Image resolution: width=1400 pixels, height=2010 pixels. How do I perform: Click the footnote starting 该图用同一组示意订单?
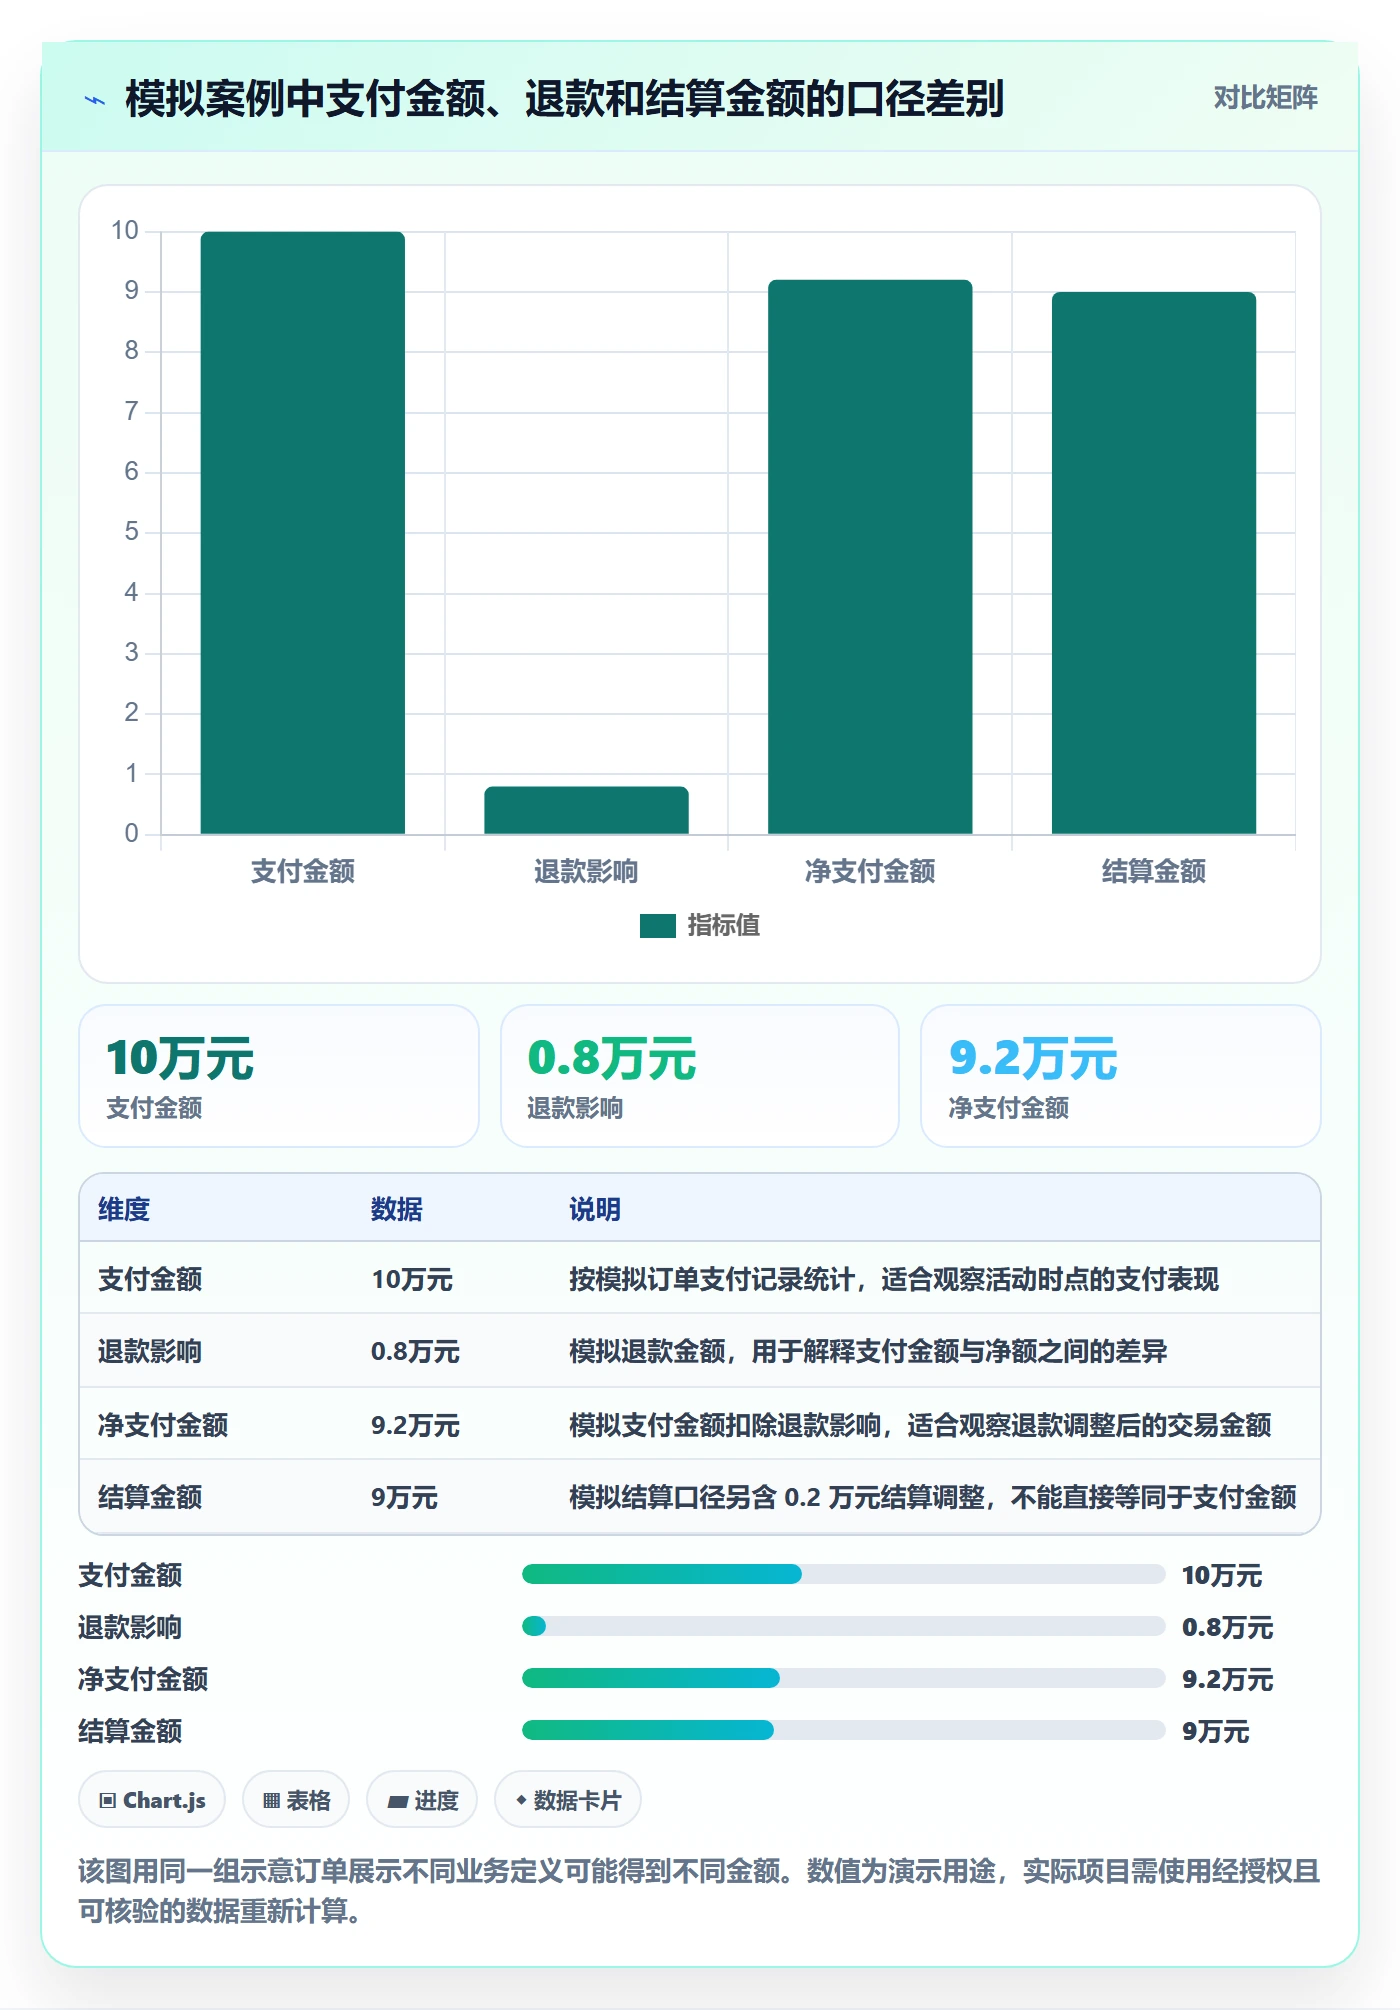pyautogui.click(x=699, y=1890)
